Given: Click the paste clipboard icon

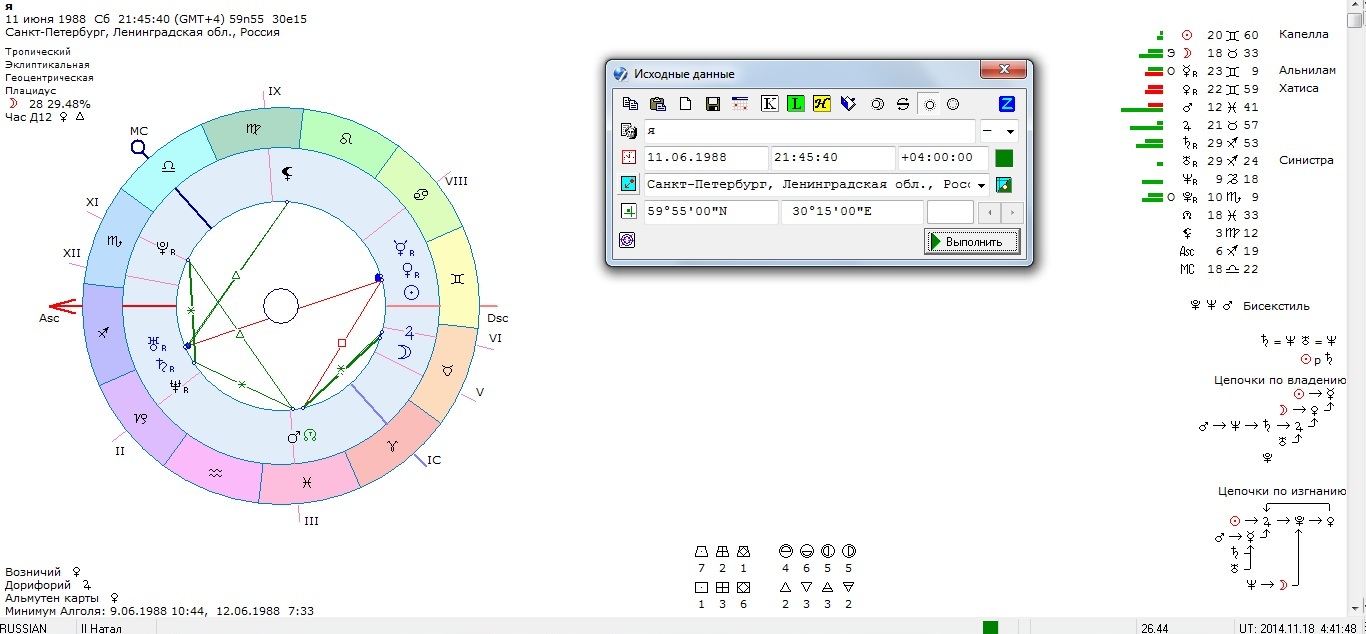Looking at the screenshot, I should (x=657, y=104).
